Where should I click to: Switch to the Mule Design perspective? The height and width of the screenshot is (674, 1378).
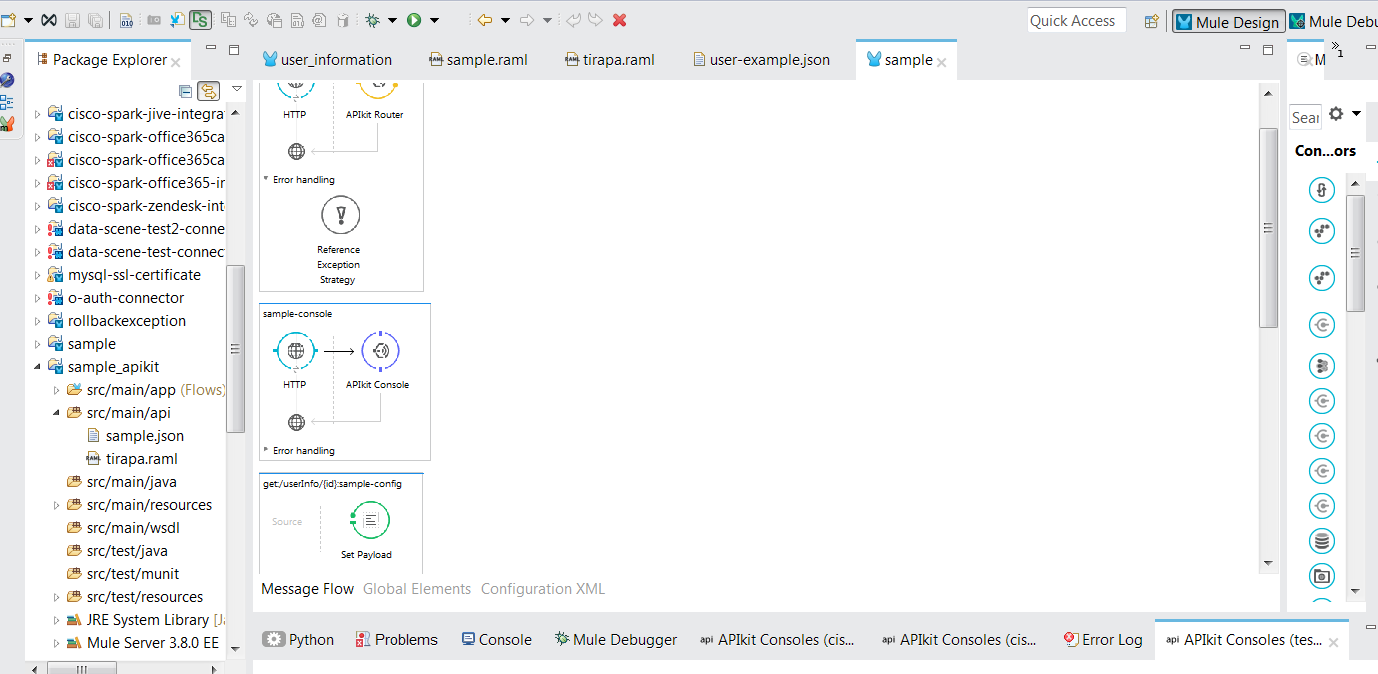[1227, 22]
